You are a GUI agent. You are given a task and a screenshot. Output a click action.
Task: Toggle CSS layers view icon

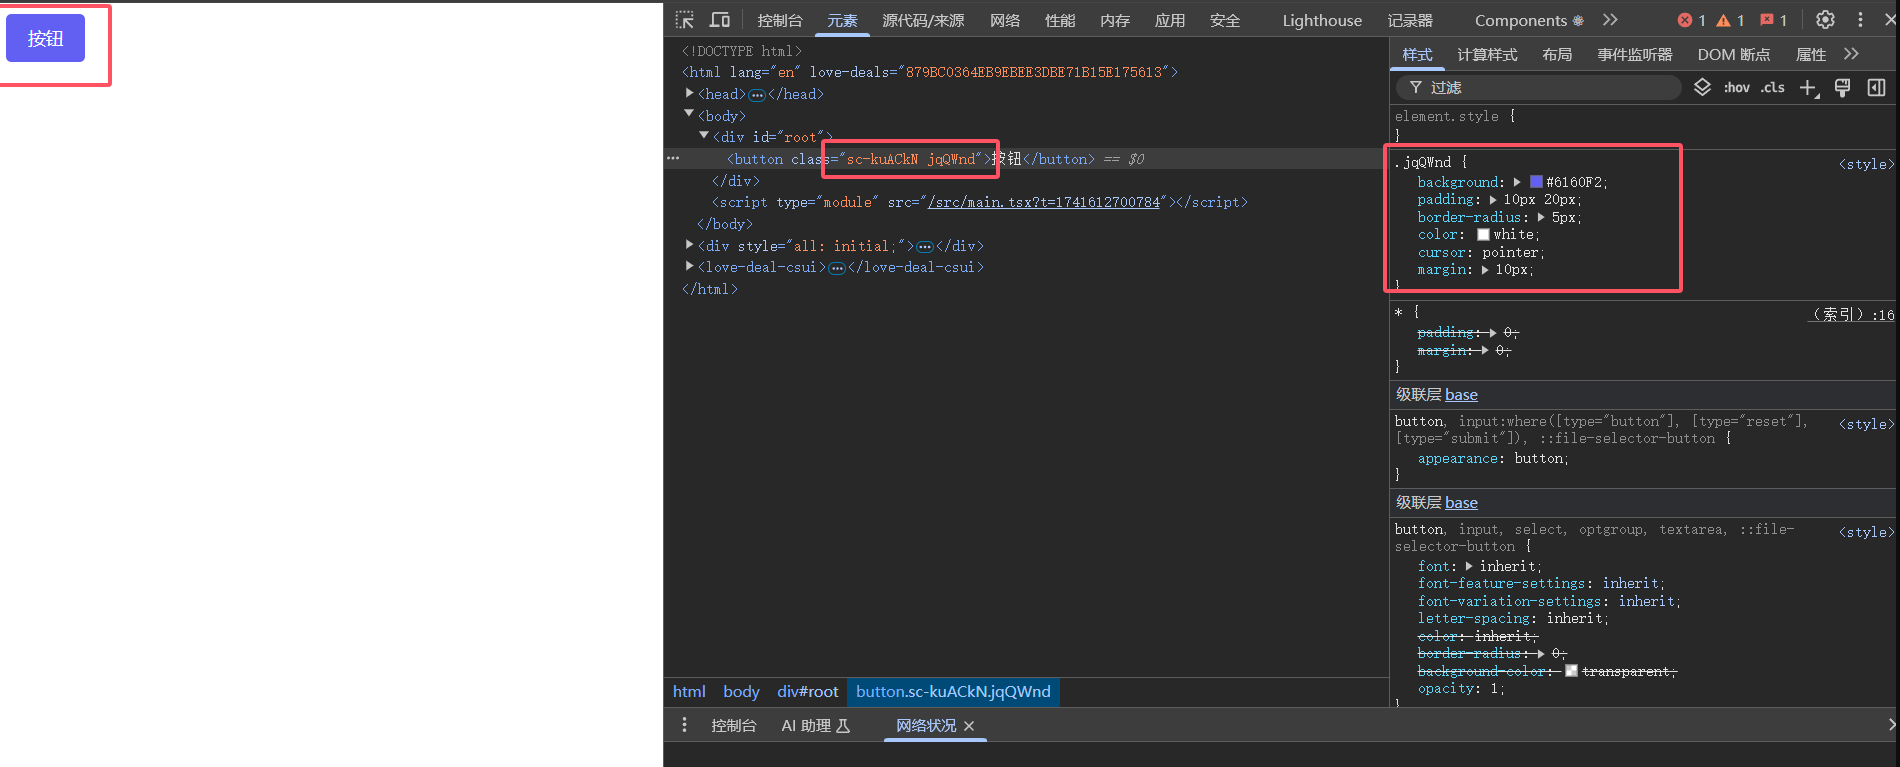point(1702,88)
